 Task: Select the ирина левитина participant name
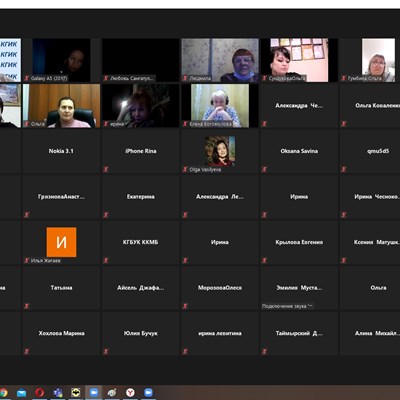[x=220, y=333]
